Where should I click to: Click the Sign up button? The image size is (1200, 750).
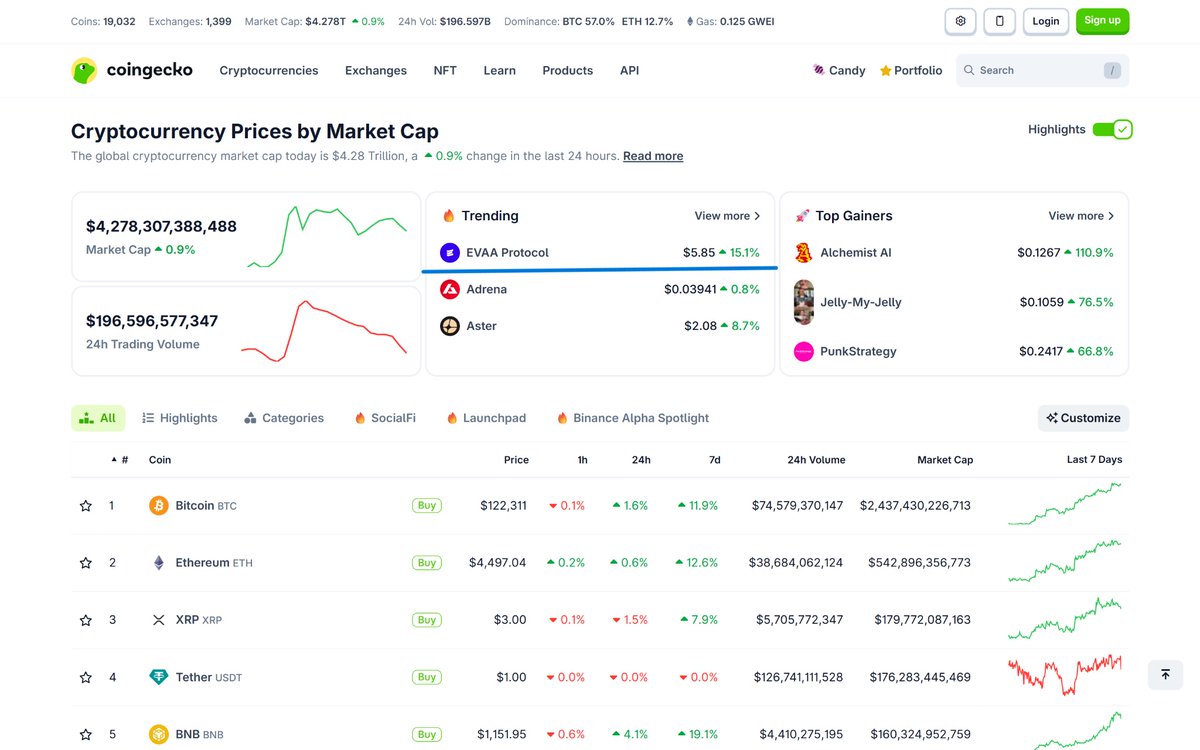point(1102,21)
